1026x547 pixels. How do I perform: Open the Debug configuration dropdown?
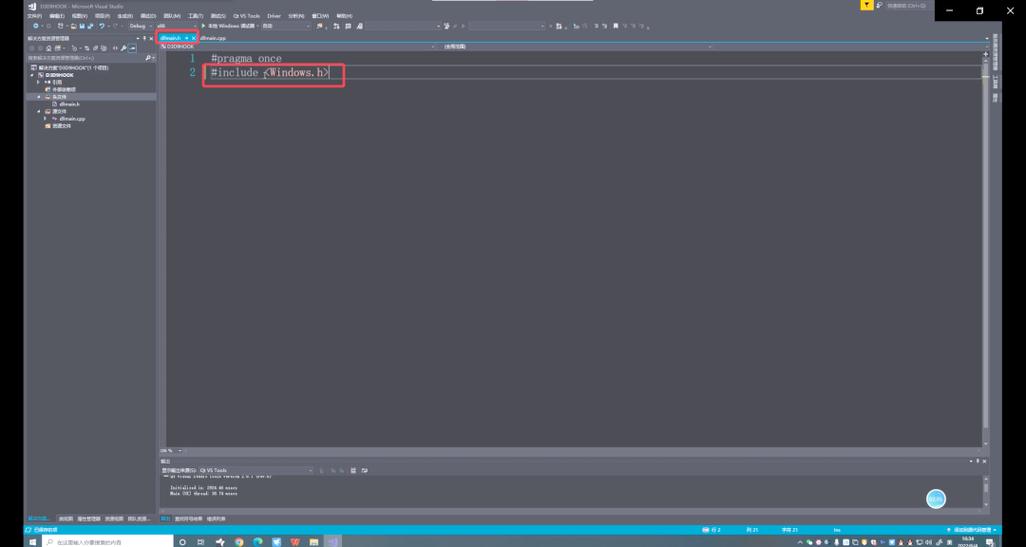point(141,26)
